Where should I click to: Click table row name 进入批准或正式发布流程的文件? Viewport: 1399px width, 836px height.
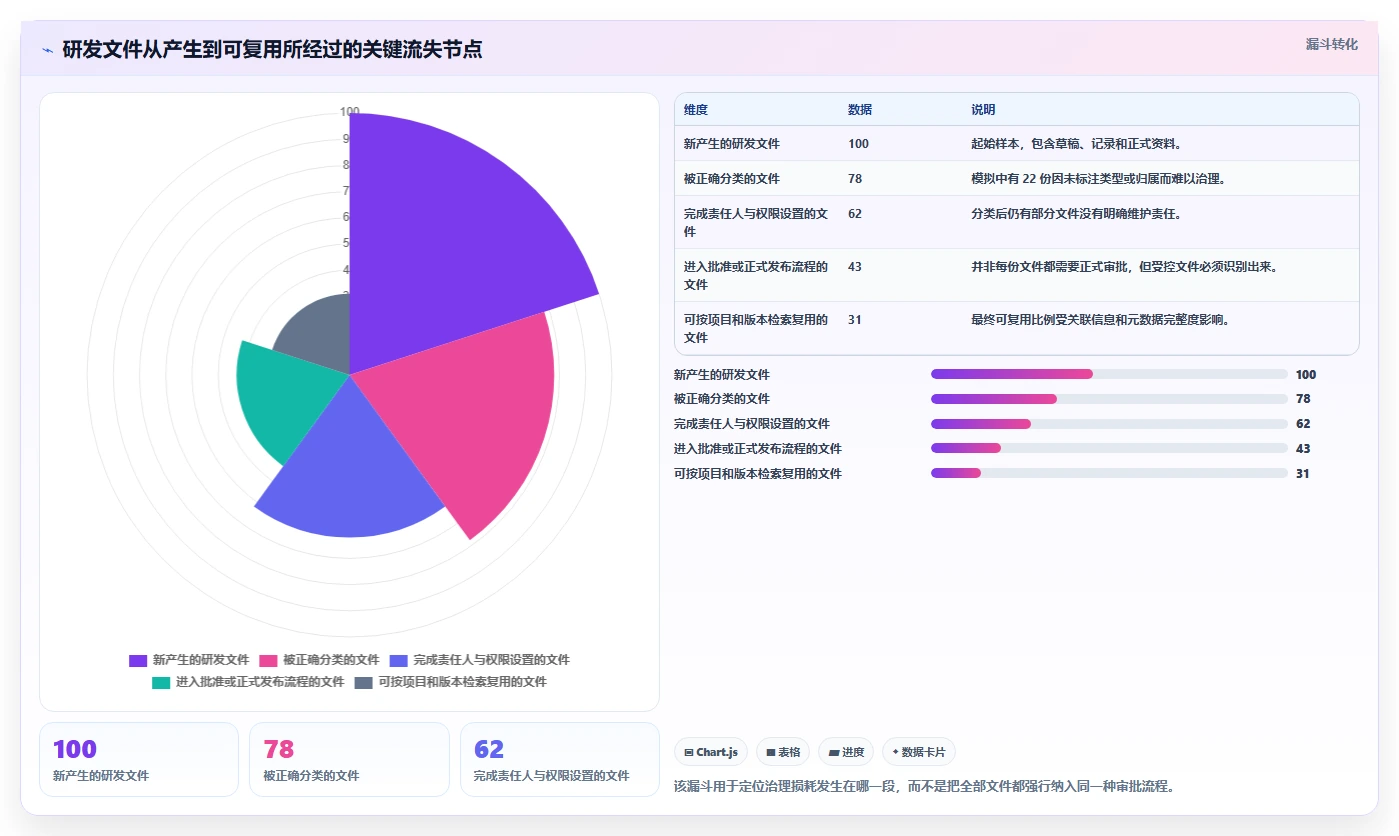(x=756, y=276)
